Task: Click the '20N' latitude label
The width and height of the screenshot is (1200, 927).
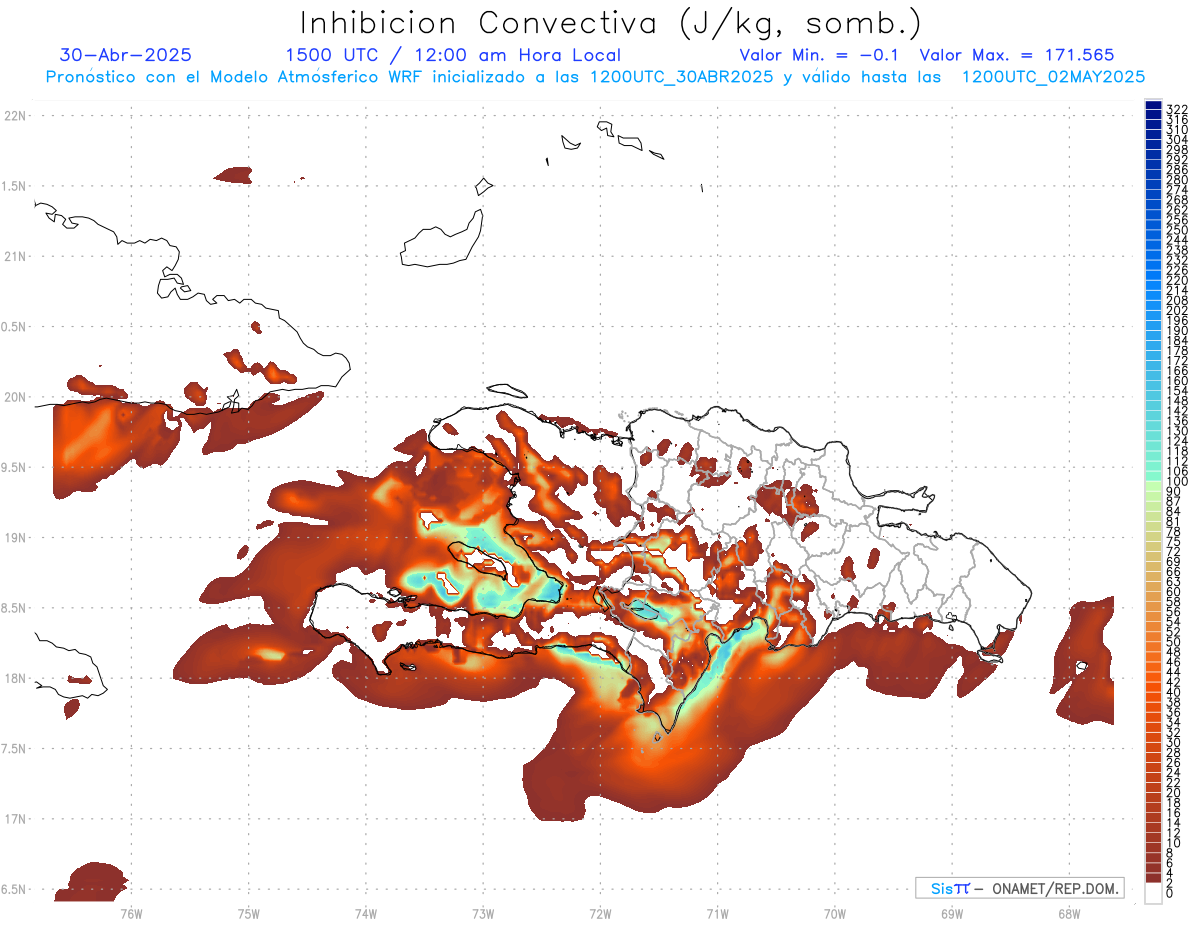Action: pyautogui.click(x=16, y=397)
